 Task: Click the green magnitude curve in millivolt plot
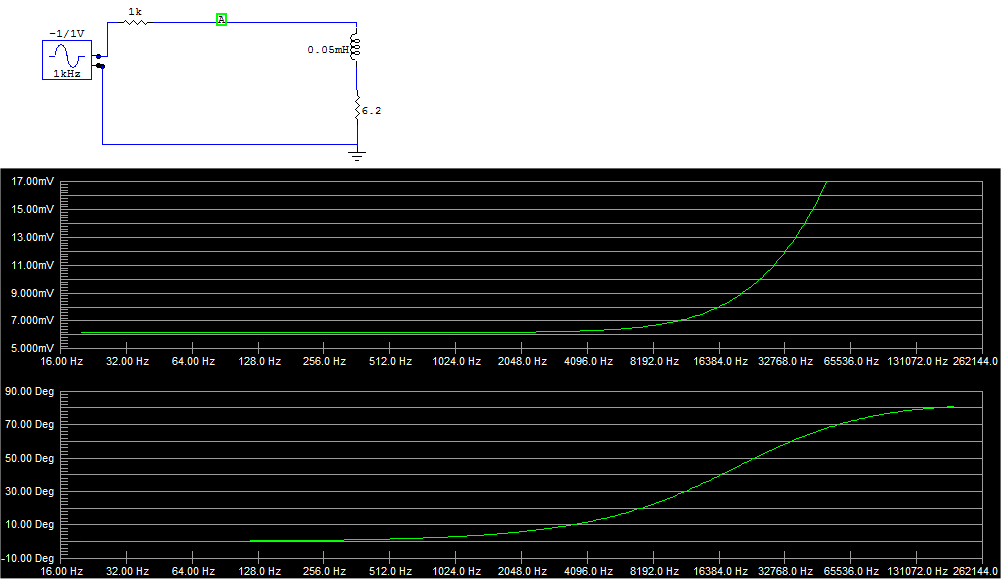coord(719,307)
